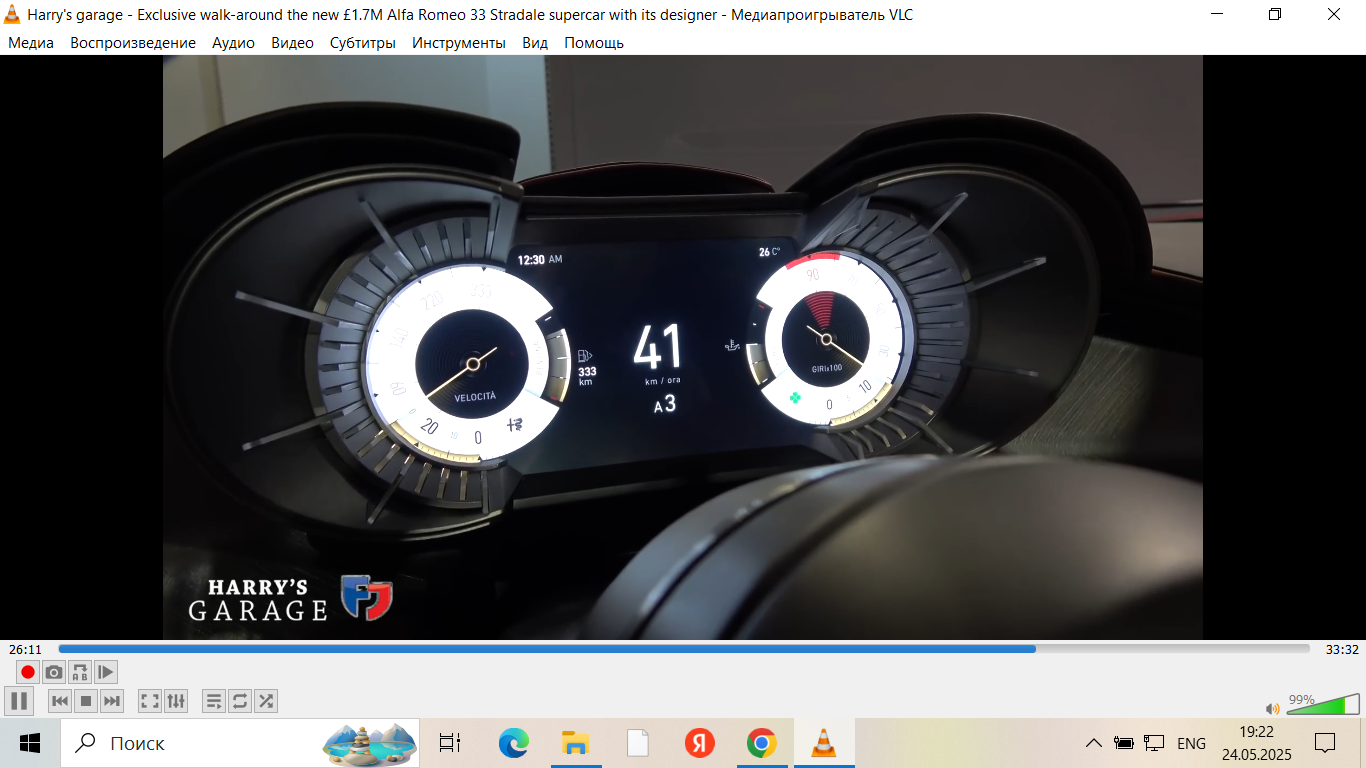
Task: Toggle A-B loop mode
Action: (x=80, y=672)
